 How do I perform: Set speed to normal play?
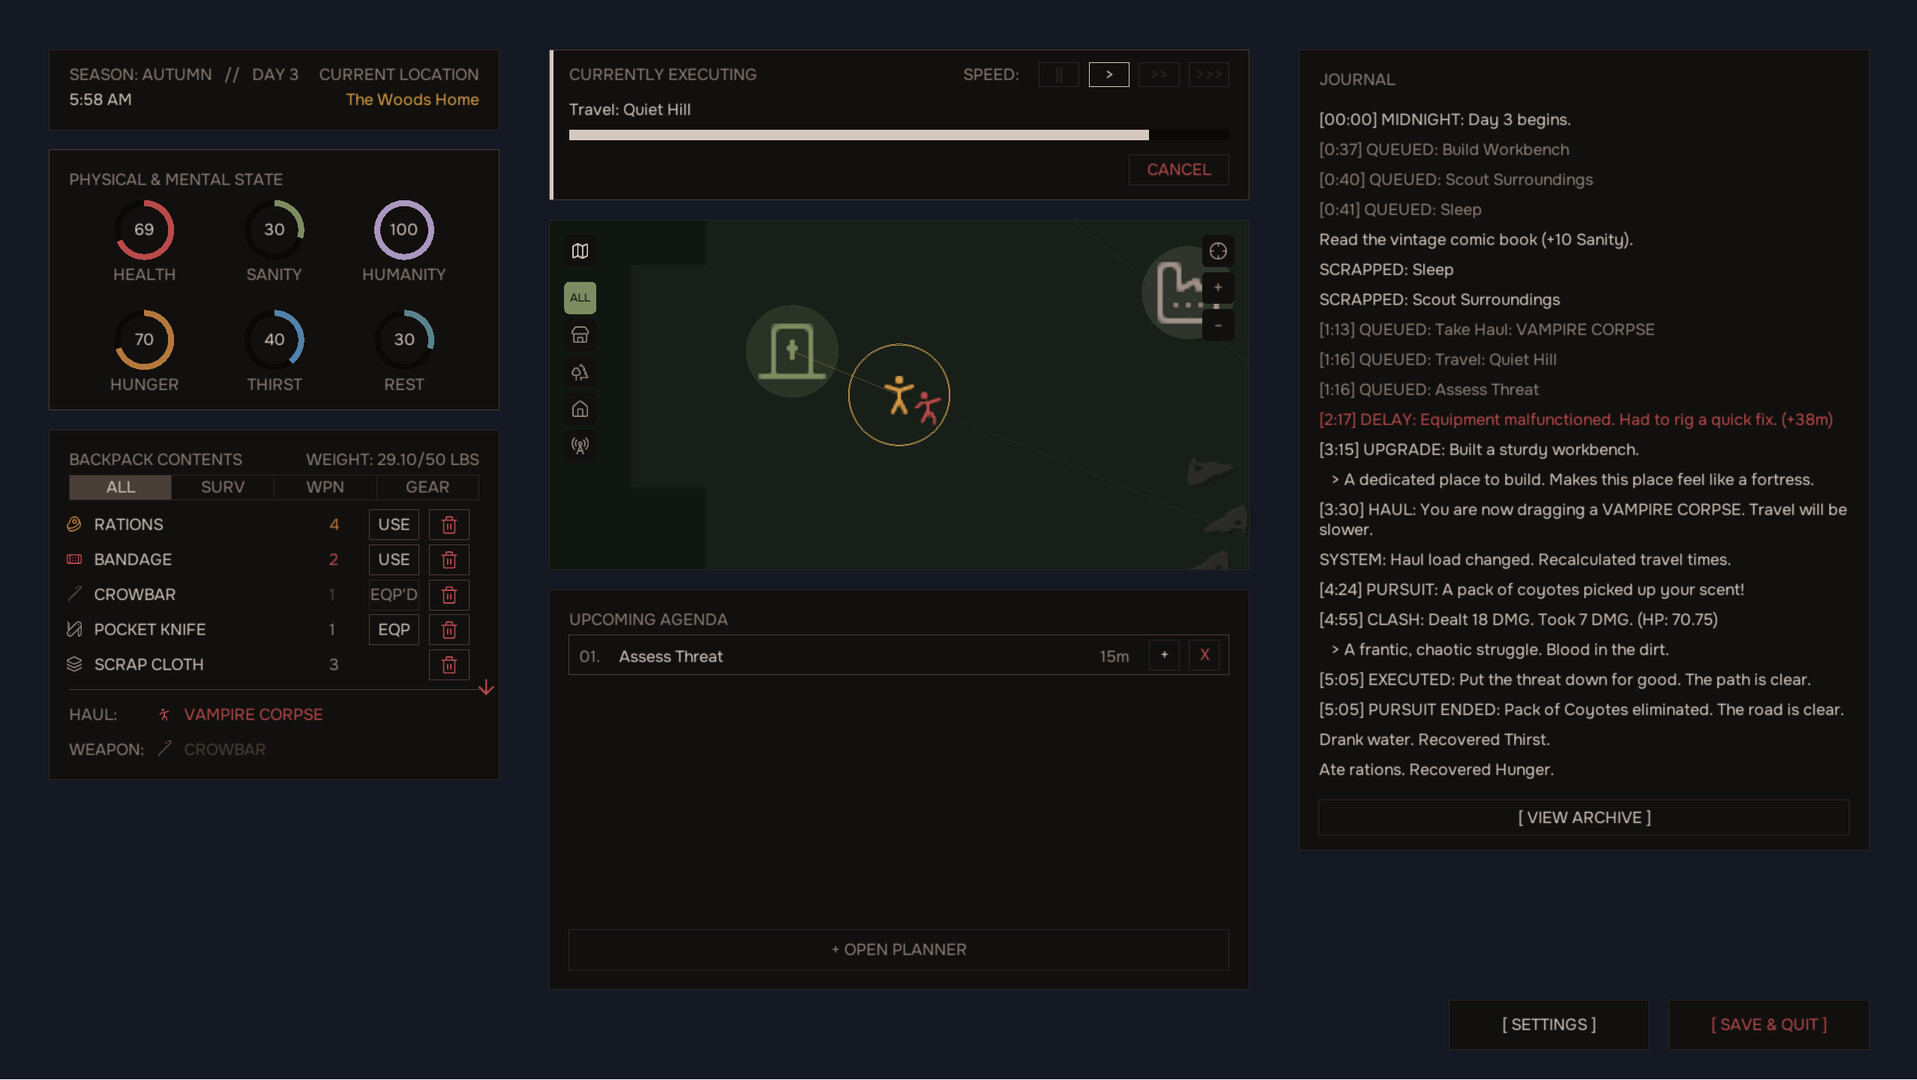1109,75
